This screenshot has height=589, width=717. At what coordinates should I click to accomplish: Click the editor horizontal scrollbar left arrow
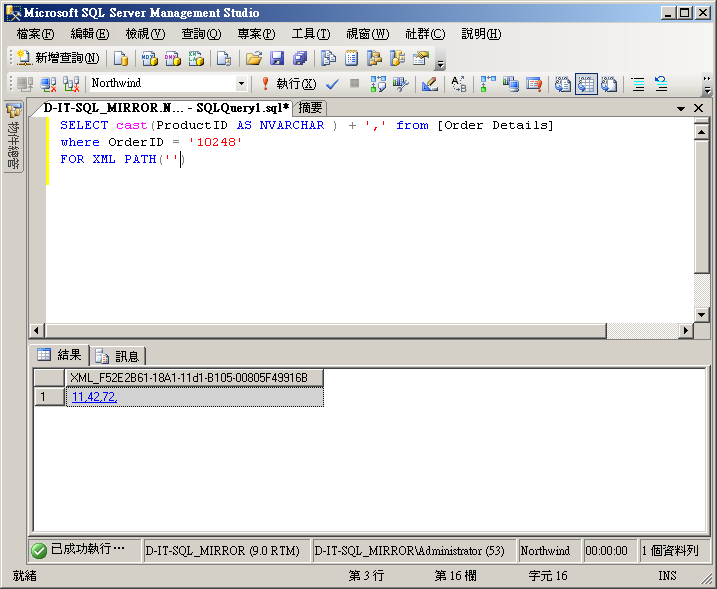pyautogui.click(x=37, y=330)
